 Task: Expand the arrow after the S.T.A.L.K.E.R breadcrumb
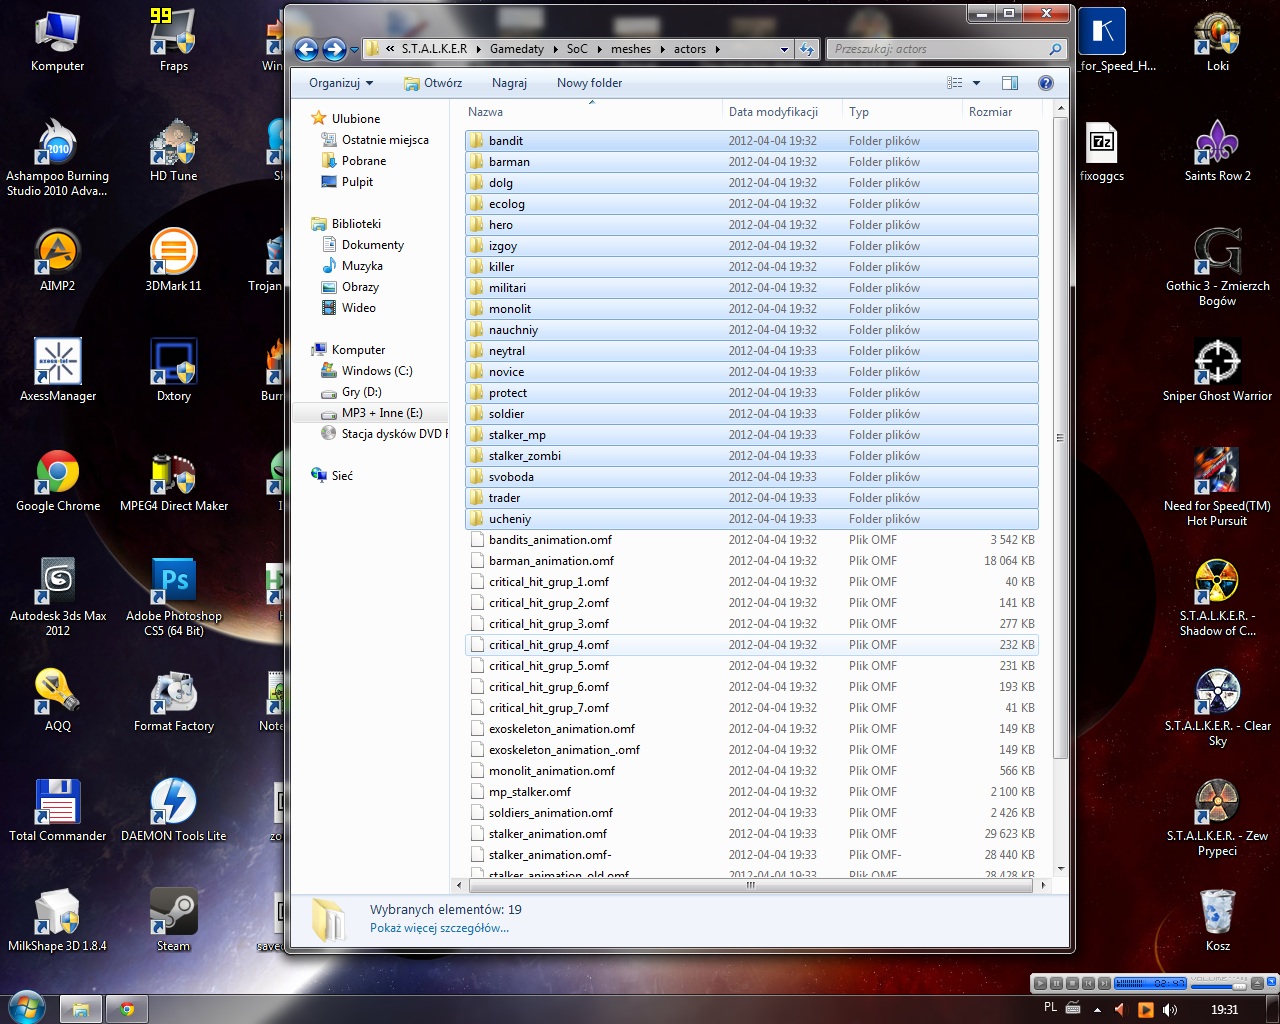point(479,49)
